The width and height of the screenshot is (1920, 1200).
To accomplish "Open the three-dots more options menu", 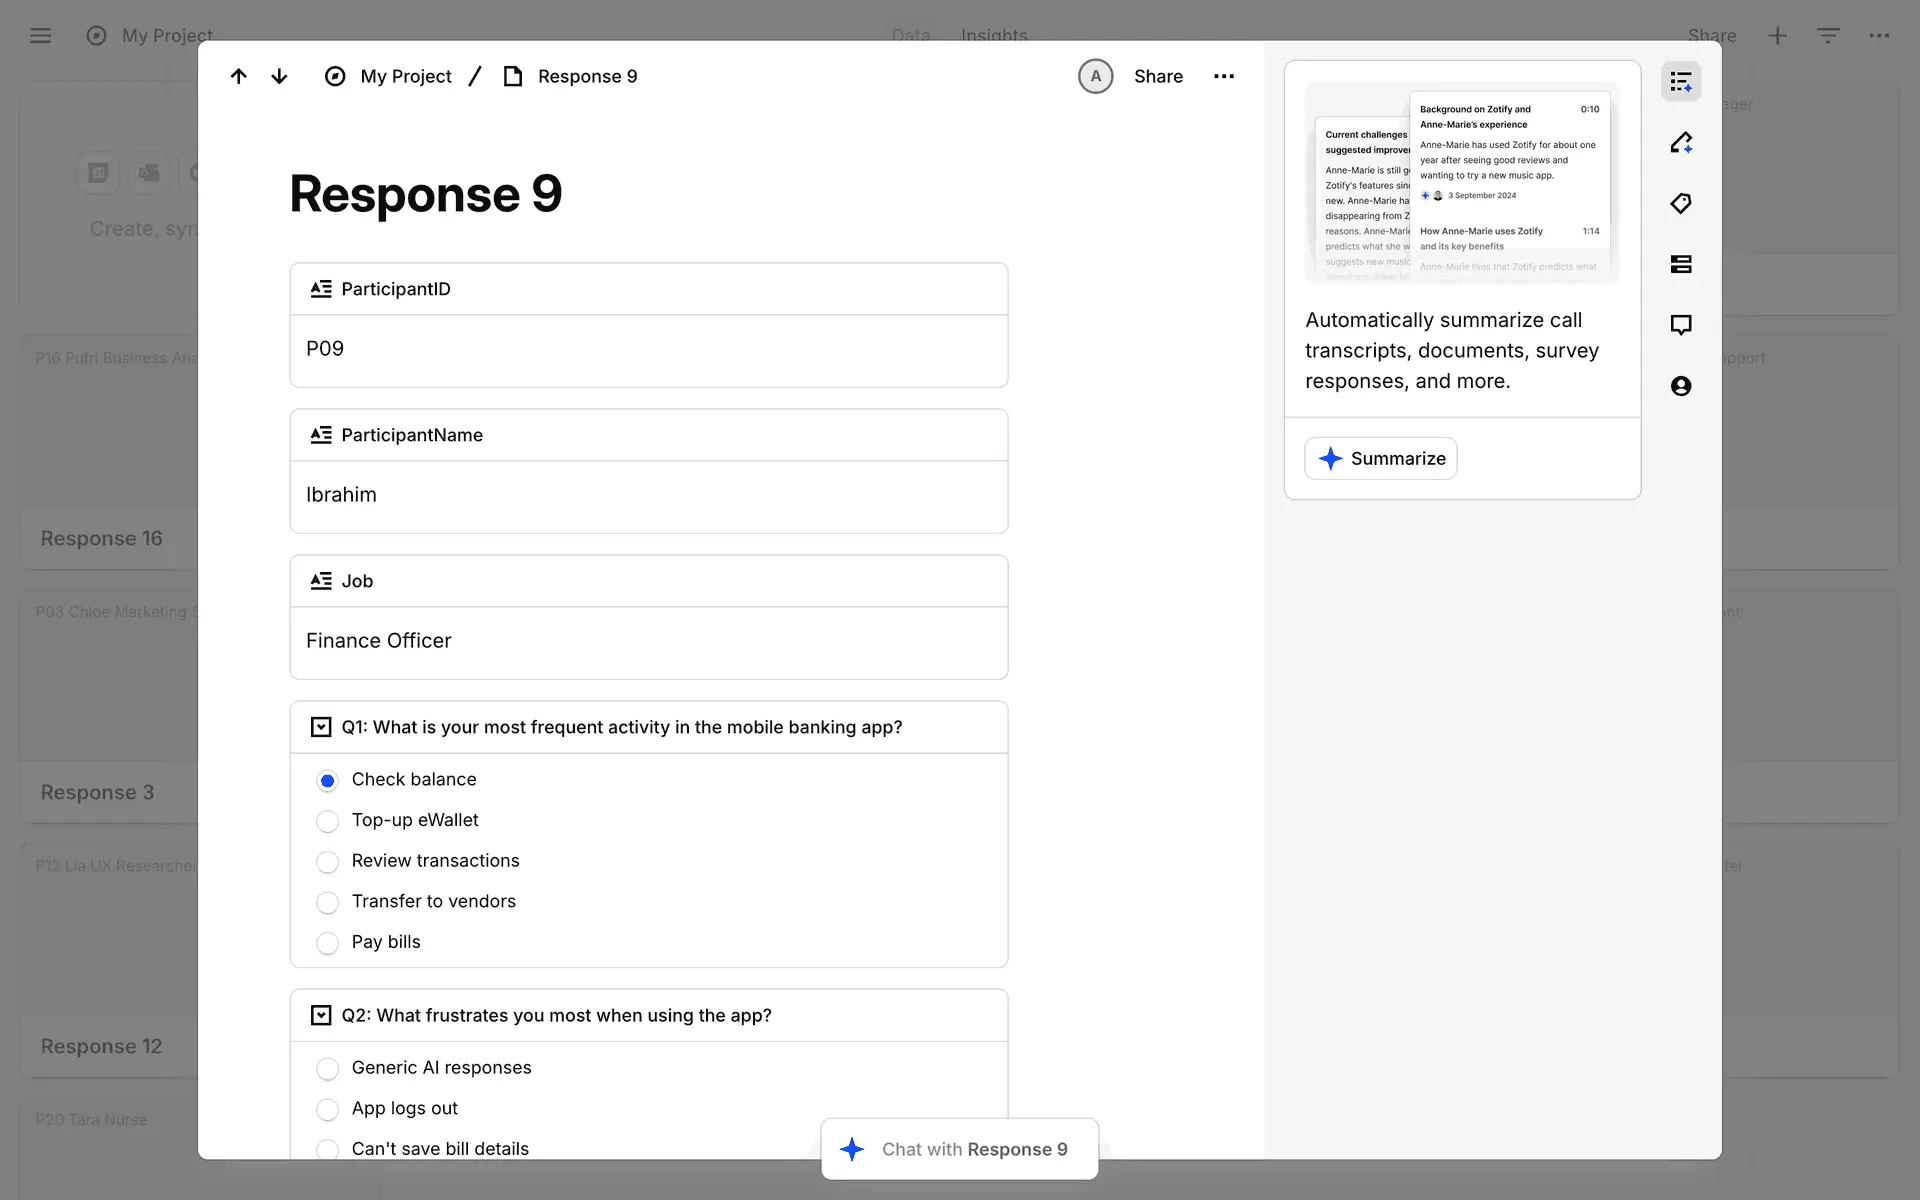I will [x=1224, y=76].
